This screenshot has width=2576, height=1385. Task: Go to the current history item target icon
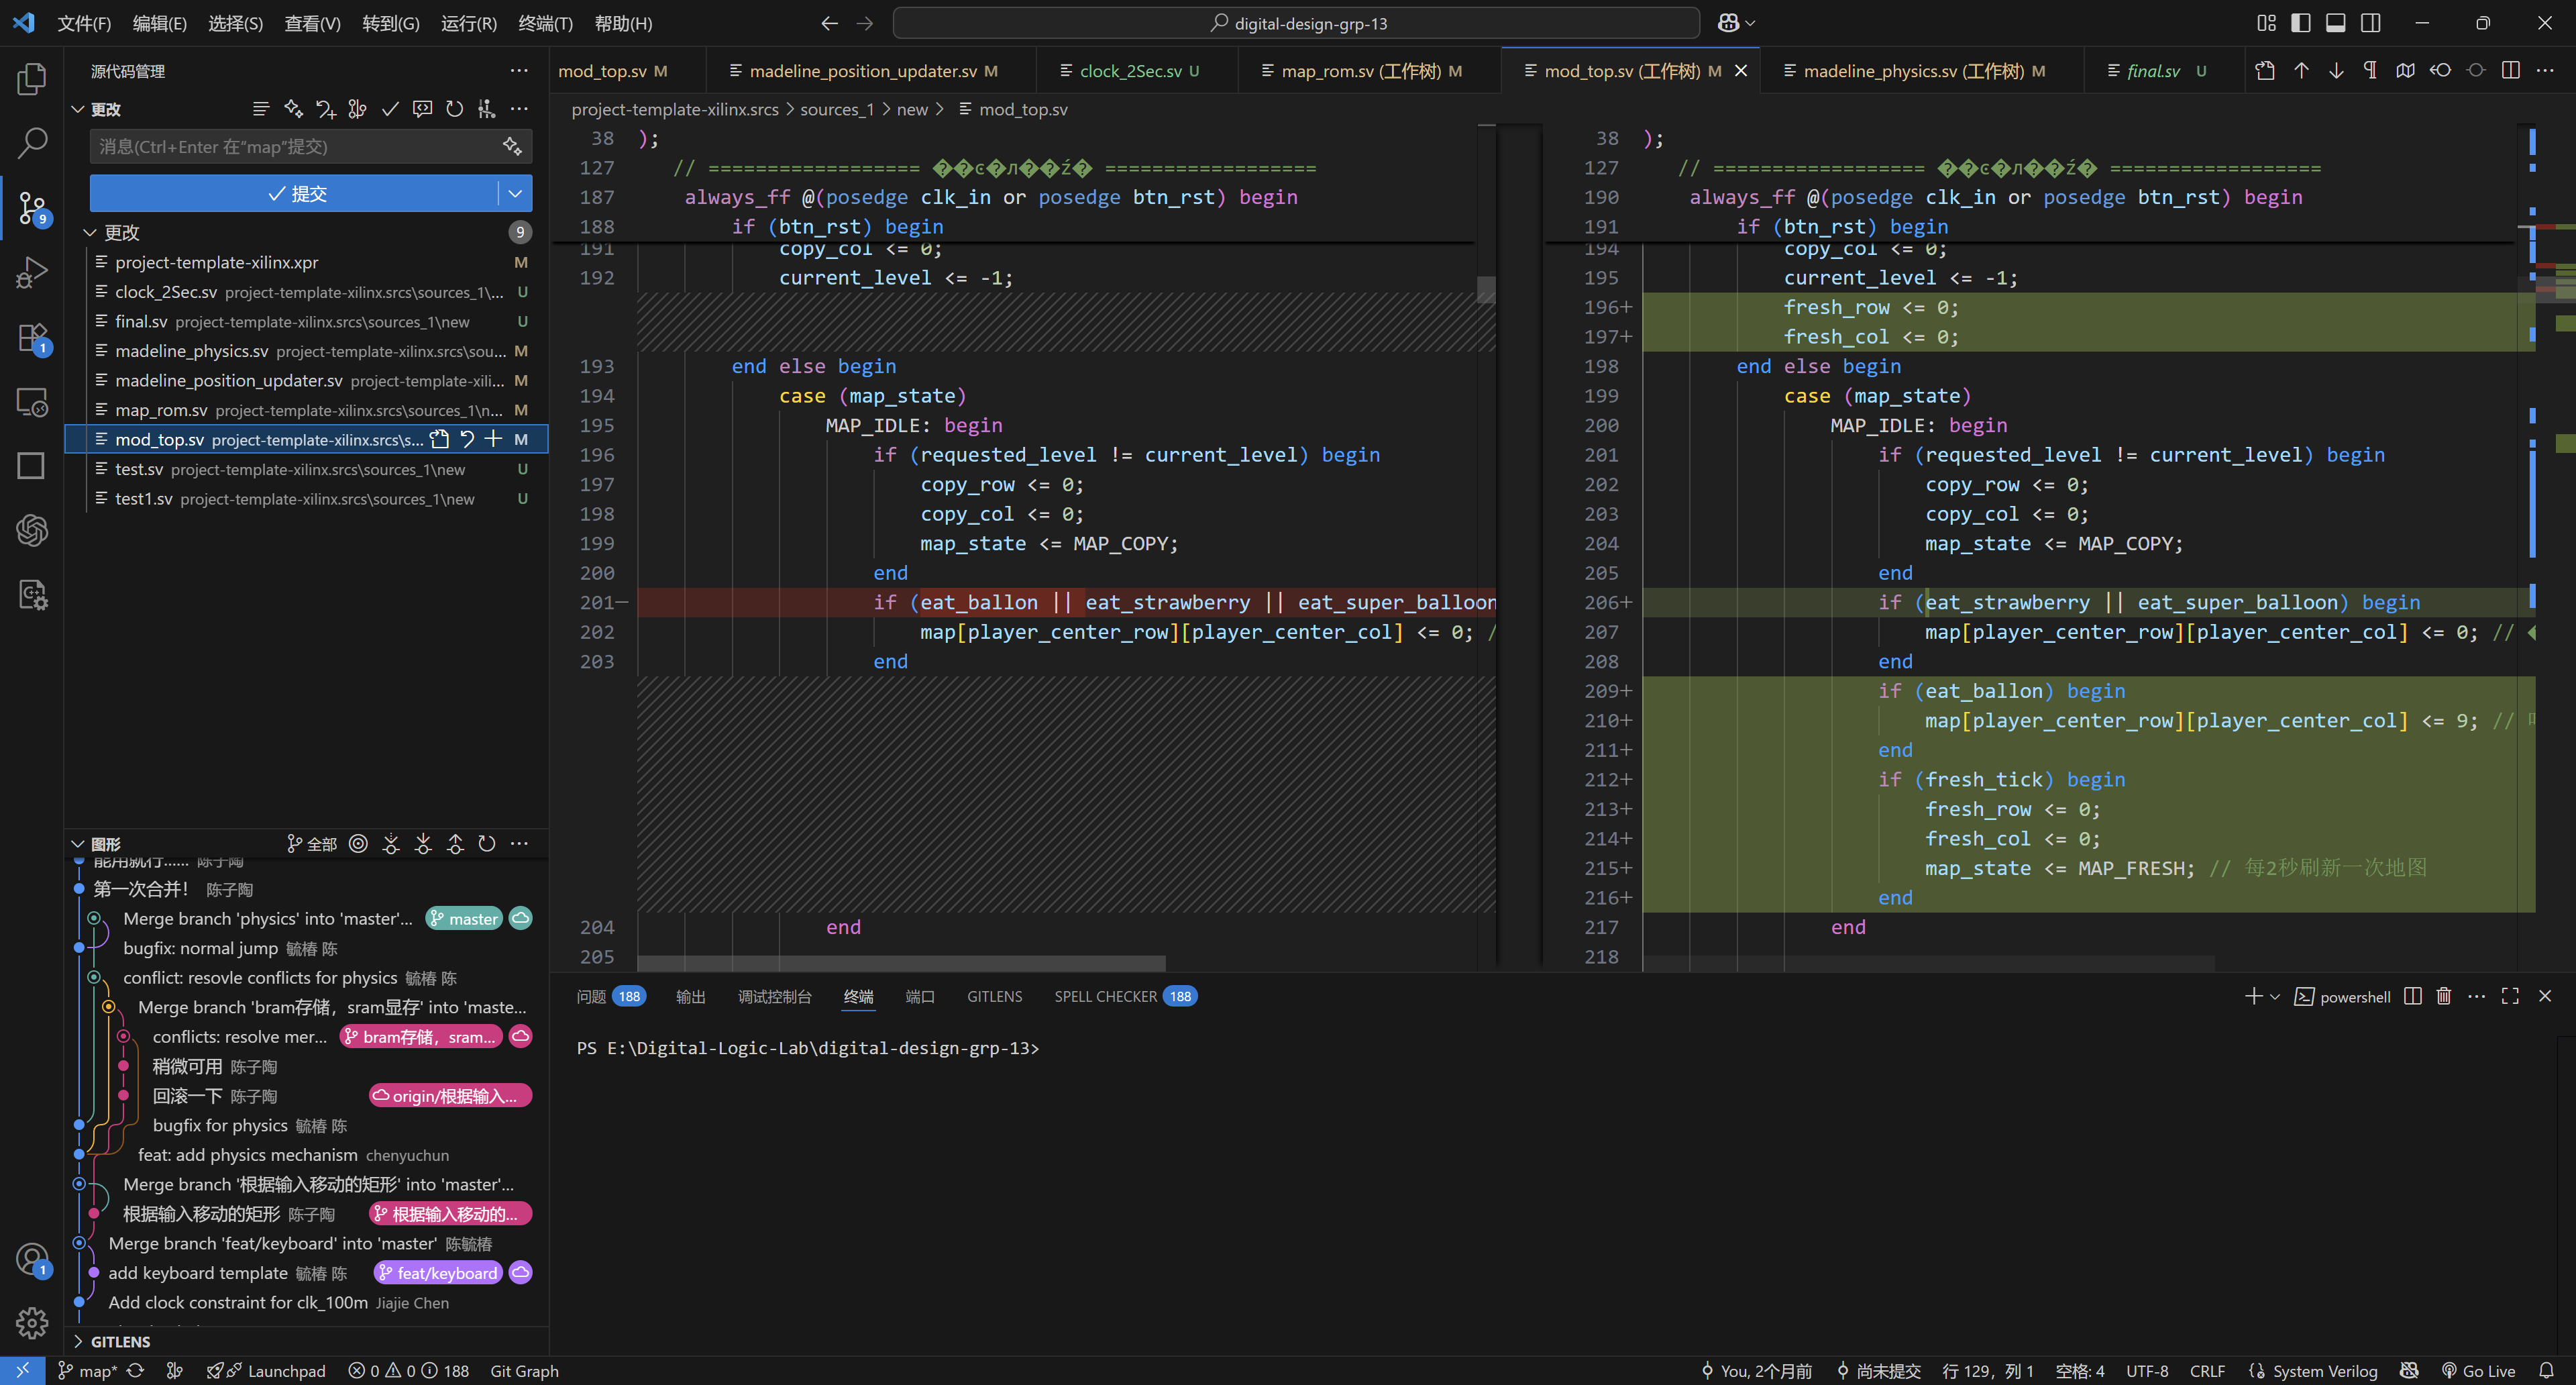click(358, 844)
